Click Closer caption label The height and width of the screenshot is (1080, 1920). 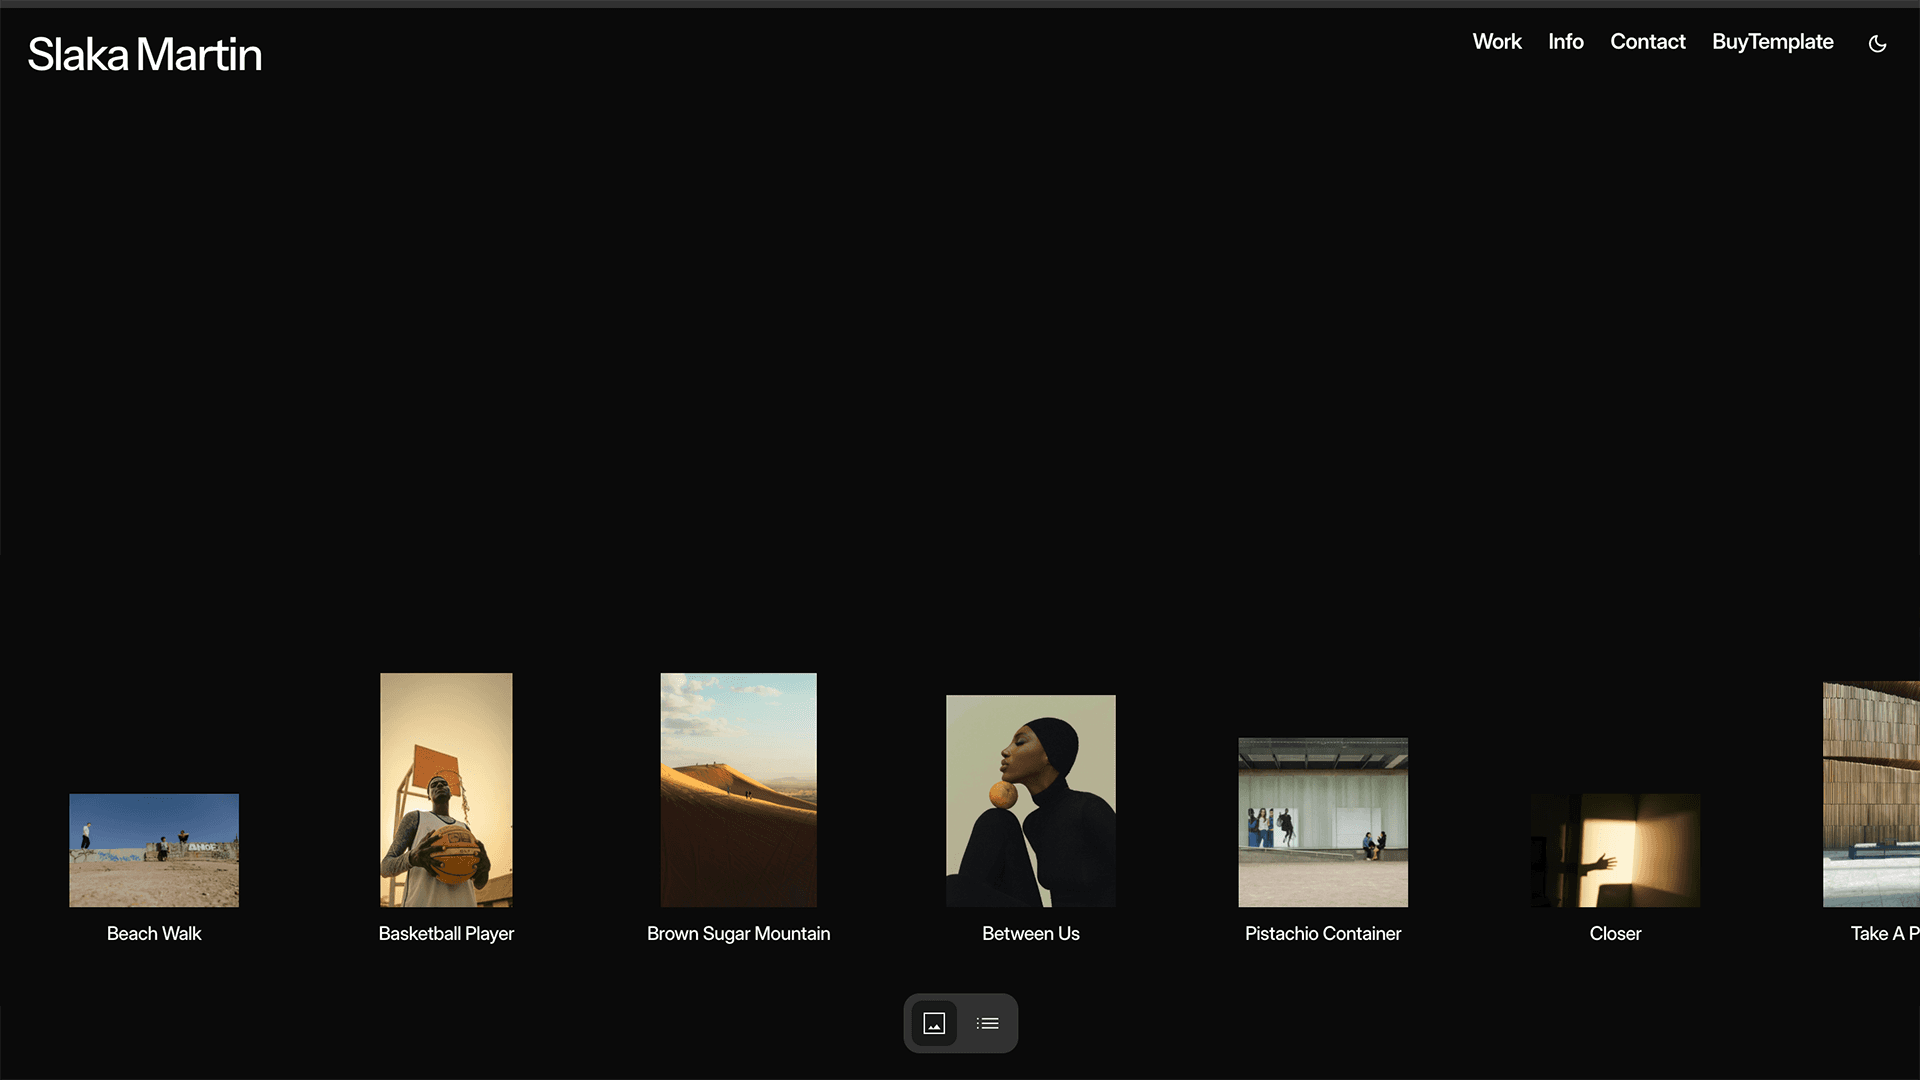pos(1615,933)
